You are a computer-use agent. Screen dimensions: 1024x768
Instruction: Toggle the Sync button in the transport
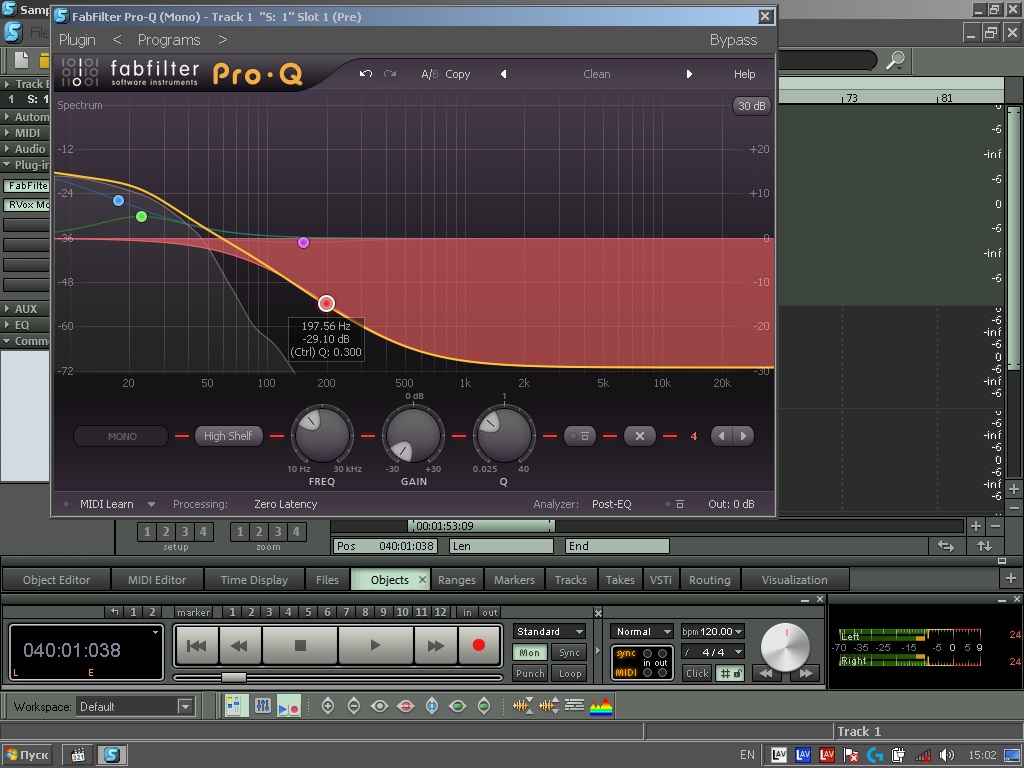coord(569,652)
